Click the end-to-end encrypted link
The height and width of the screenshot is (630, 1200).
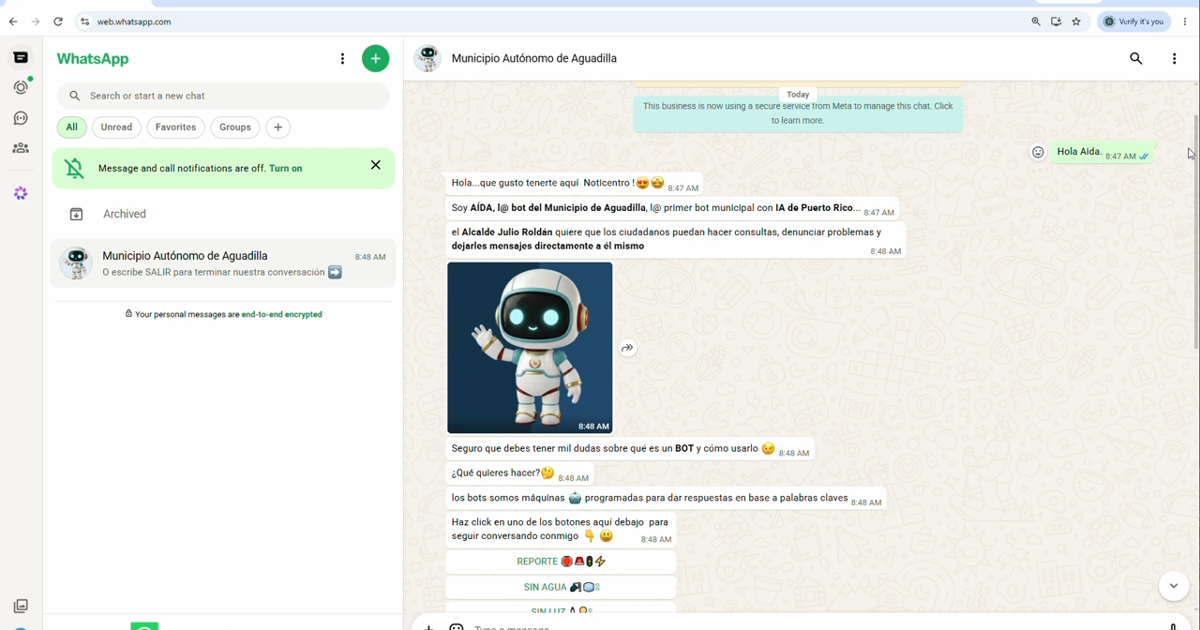point(281,314)
